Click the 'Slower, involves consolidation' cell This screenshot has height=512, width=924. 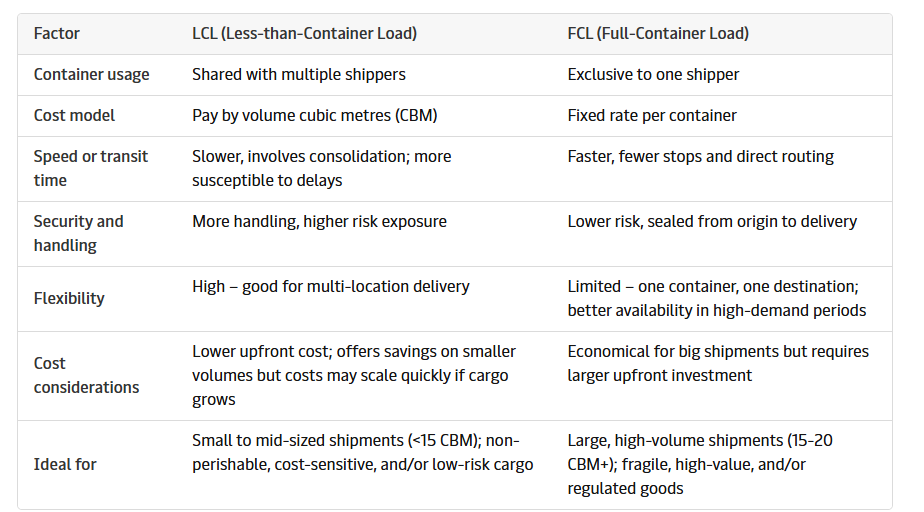click(x=321, y=168)
